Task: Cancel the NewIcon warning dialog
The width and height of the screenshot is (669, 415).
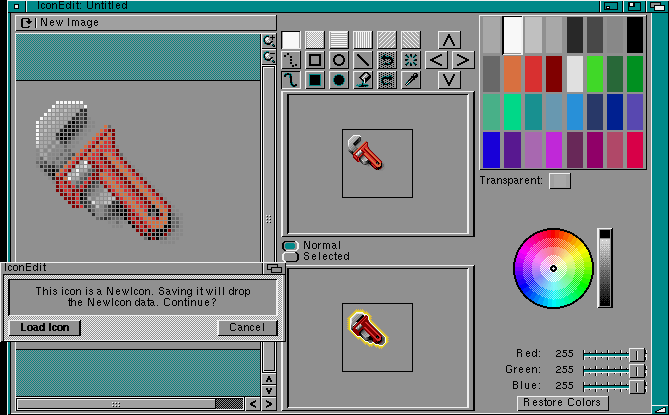Action: click(247, 328)
